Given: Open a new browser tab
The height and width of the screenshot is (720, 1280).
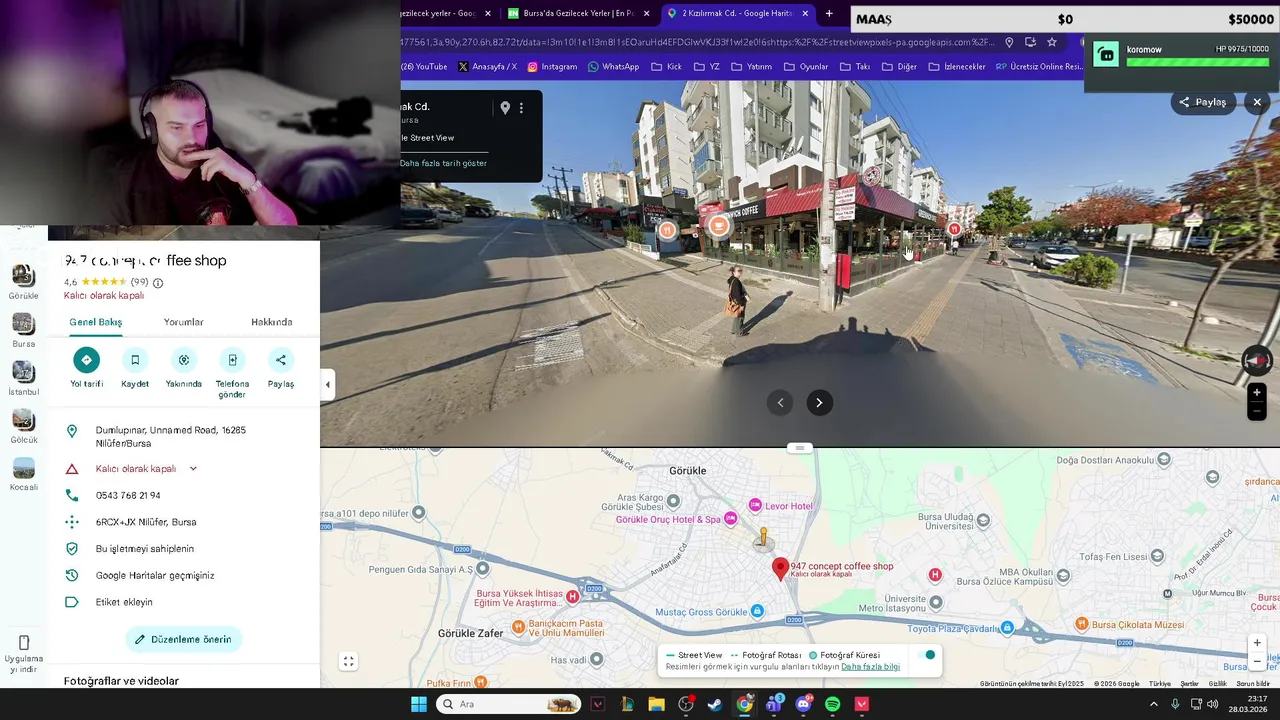Looking at the screenshot, I should coord(829,13).
